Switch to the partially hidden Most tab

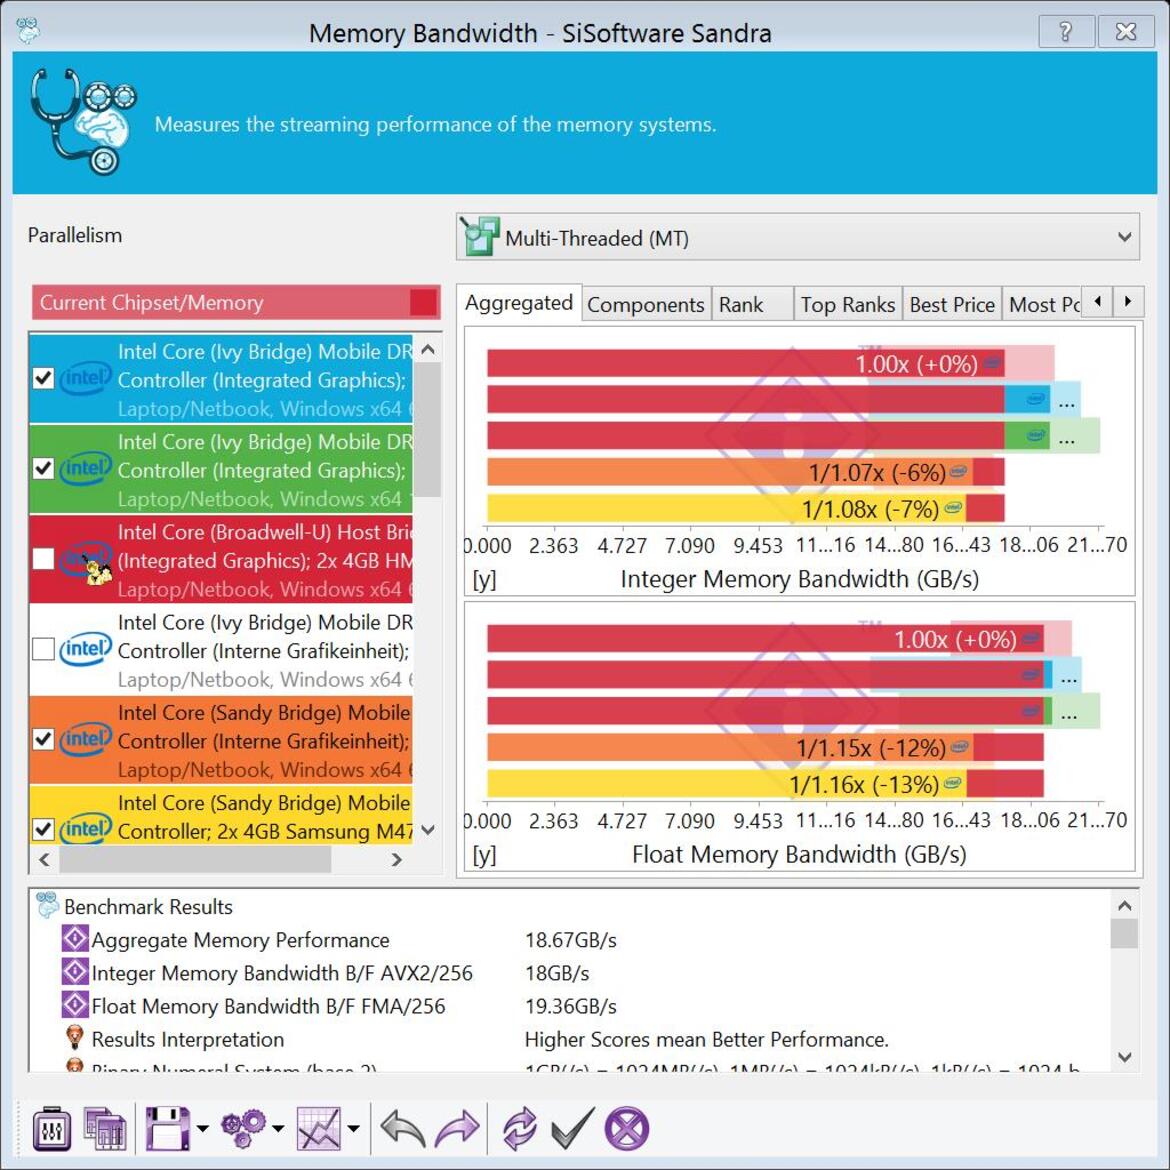(1042, 304)
